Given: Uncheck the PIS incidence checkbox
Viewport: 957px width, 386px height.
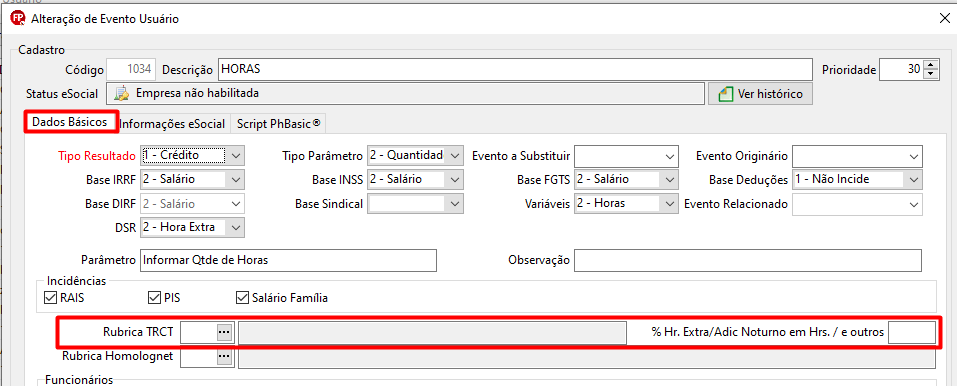Looking at the screenshot, I should pyautogui.click(x=154, y=298).
